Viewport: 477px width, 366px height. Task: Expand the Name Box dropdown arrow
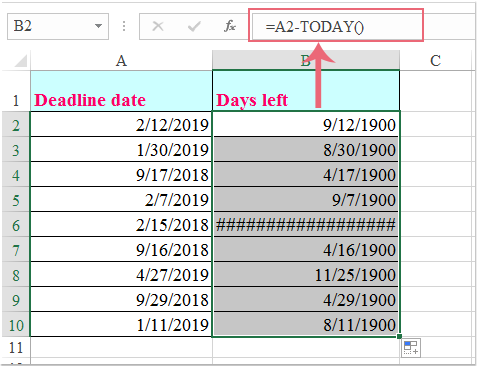click(x=98, y=26)
